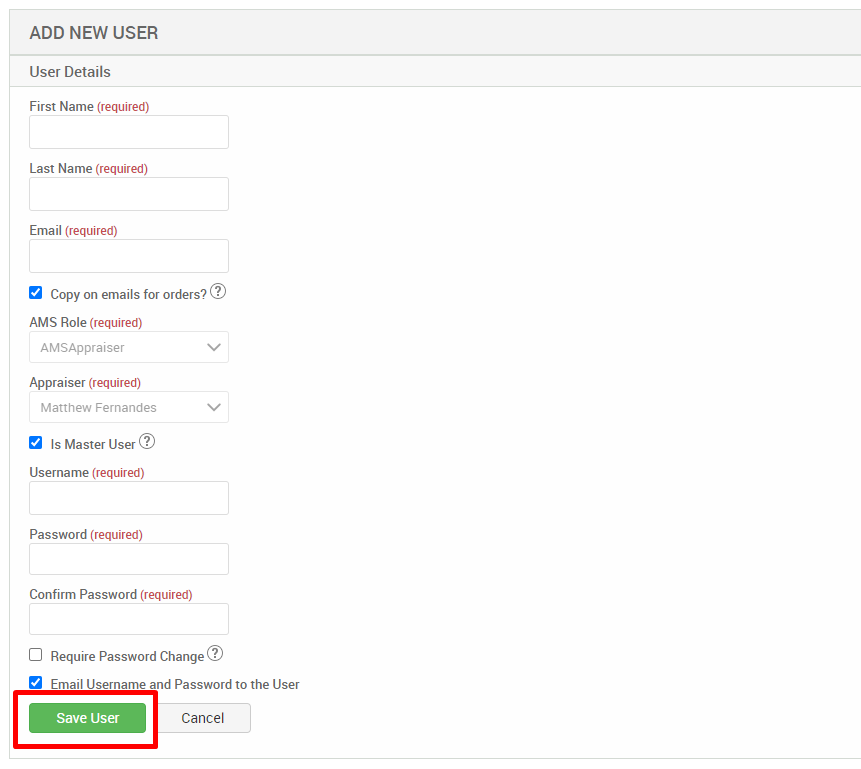This screenshot has height=769, width=861.
Task: Click the Save User button
Action: pos(87,717)
